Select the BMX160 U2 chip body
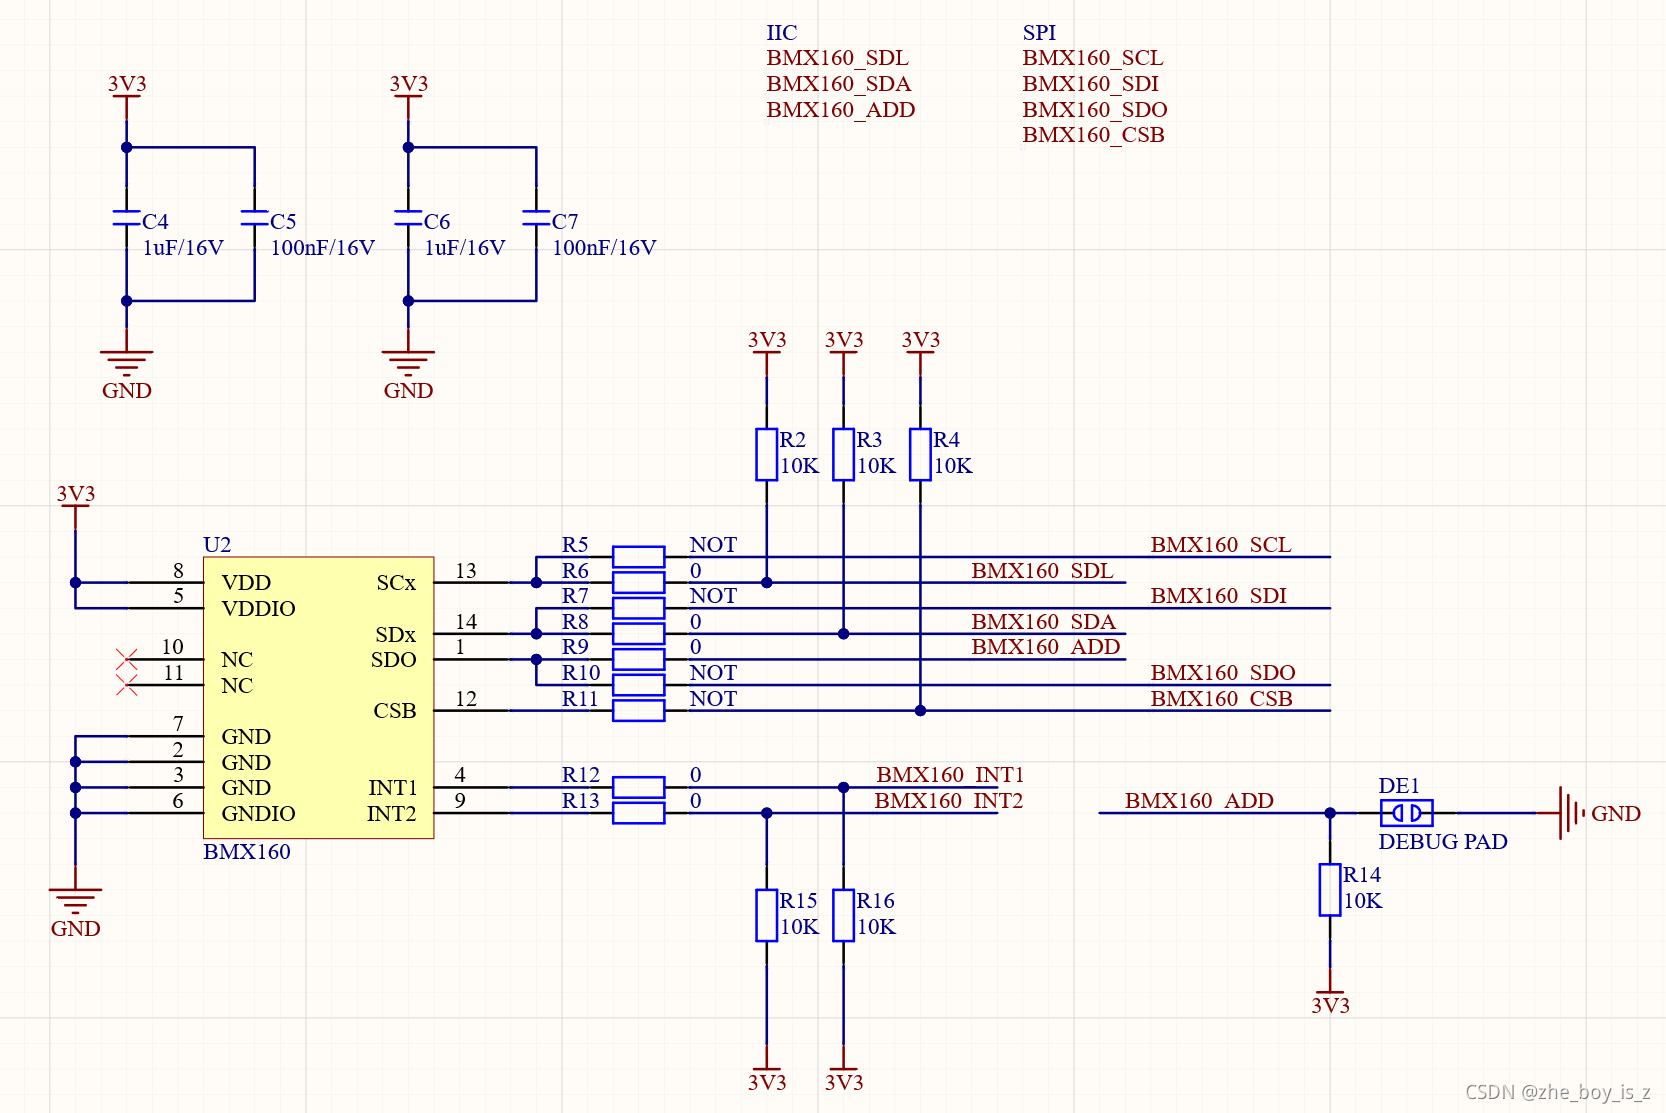The width and height of the screenshot is (1666, 1113). 319,697
